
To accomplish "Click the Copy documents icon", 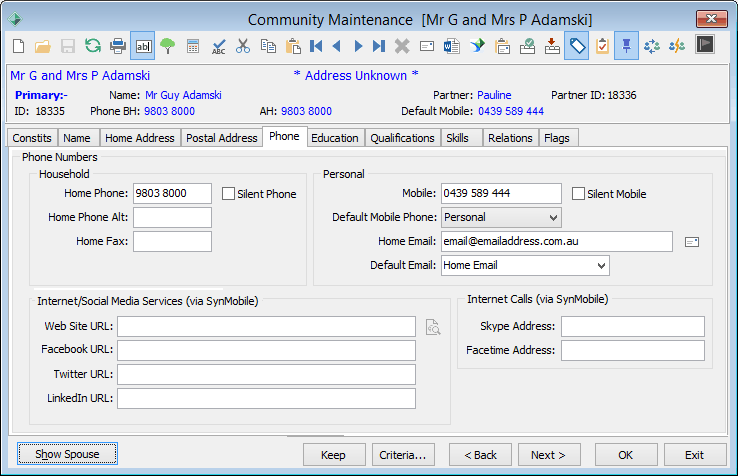I will coord(268,46).
